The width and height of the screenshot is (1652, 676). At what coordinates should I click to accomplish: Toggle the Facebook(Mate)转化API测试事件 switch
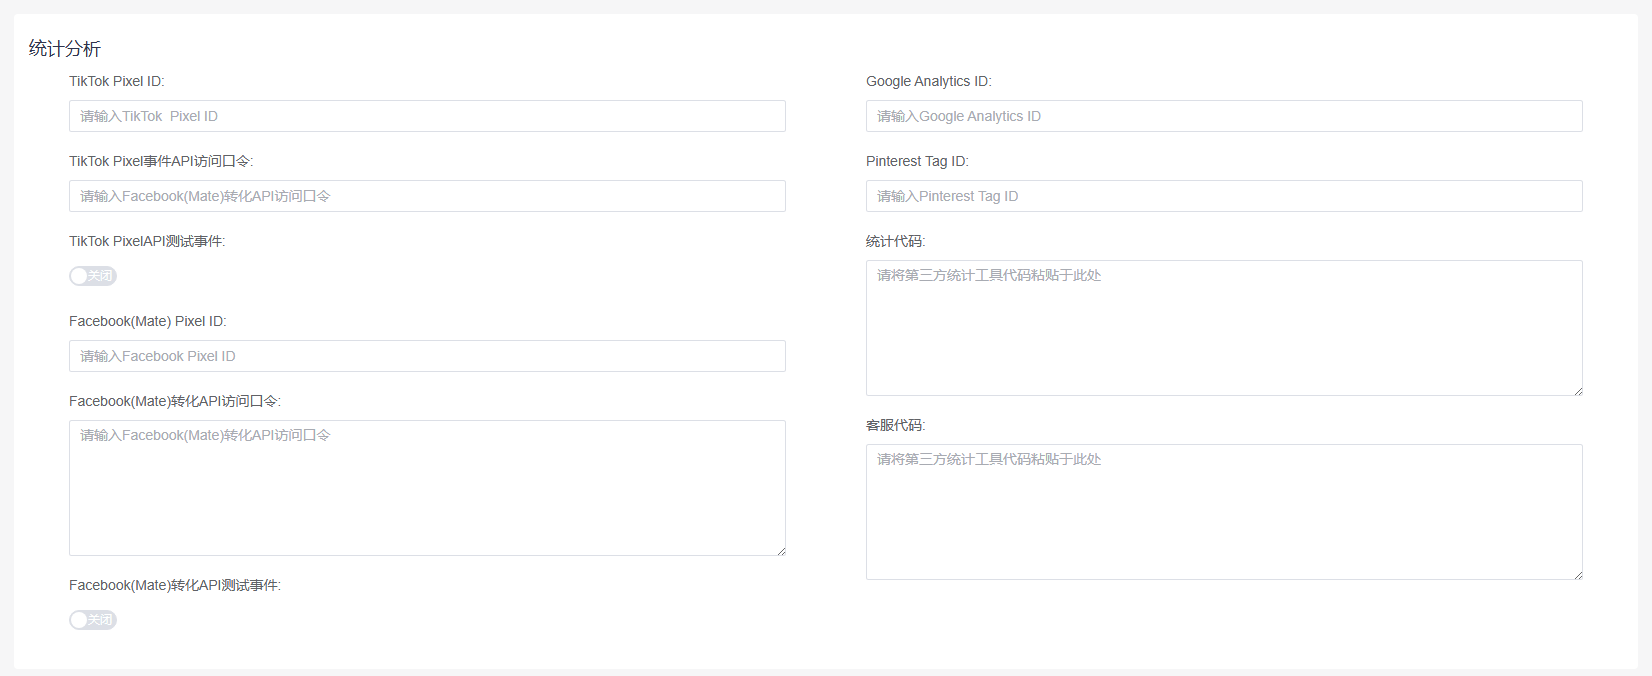(93, 620)
